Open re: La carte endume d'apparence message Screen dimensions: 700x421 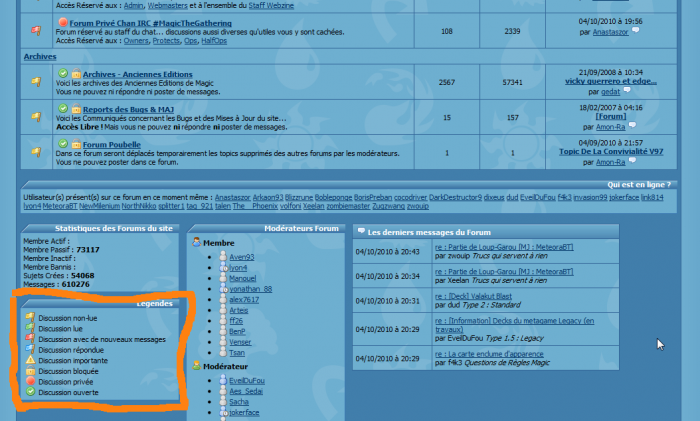[x=489, y=354]
